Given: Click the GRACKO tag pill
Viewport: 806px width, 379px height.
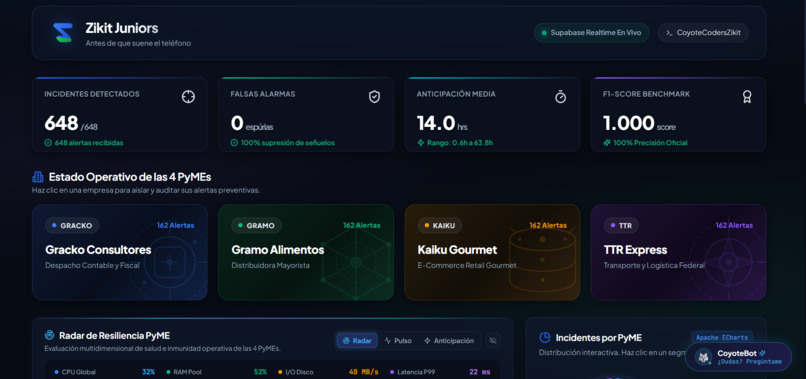Looking at the screenshot, I should pos(72,225).
